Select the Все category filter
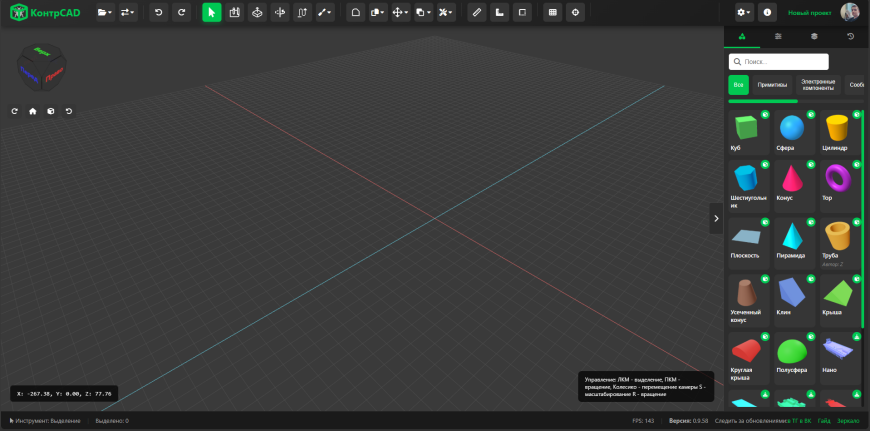 click(739, 85)
